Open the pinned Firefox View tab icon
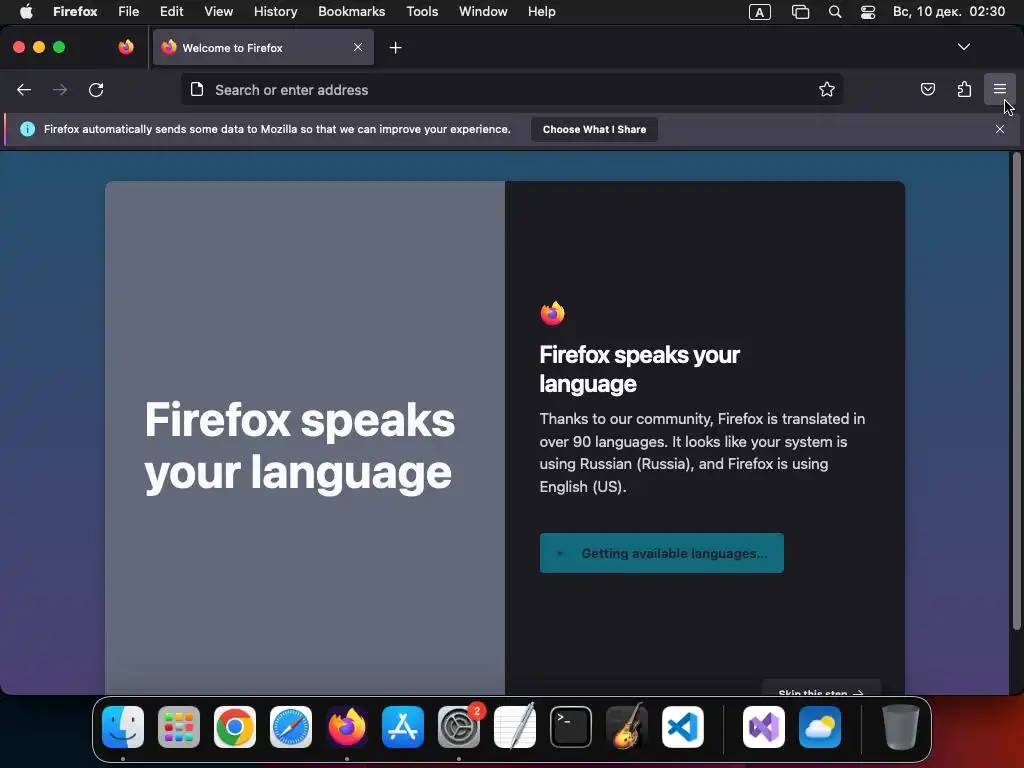 125,47
